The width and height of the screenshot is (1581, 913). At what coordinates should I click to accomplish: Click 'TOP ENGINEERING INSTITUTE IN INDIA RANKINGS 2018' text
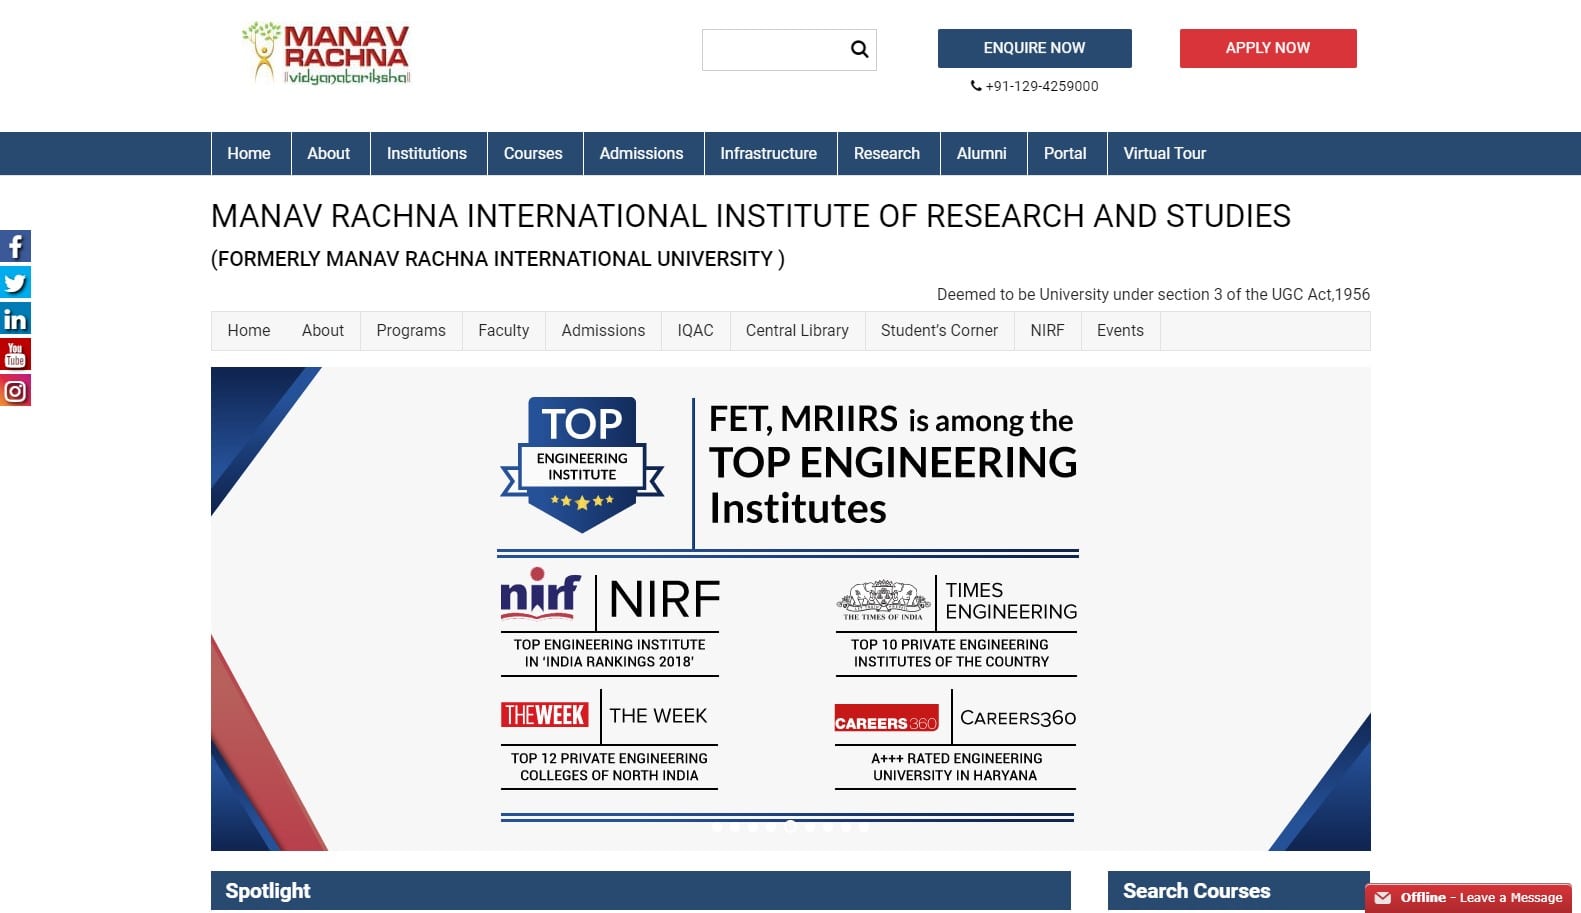609,653
